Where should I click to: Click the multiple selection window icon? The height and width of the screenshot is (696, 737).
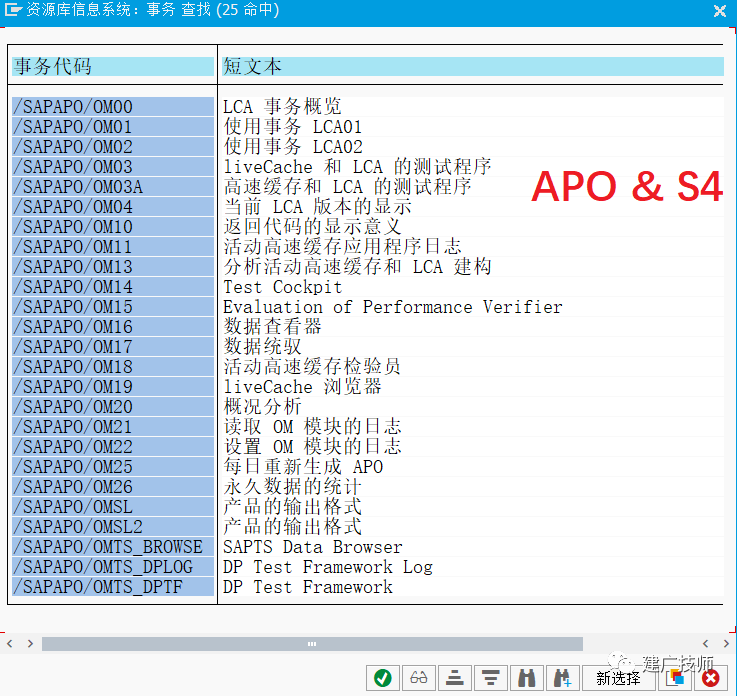click(675, 678)
